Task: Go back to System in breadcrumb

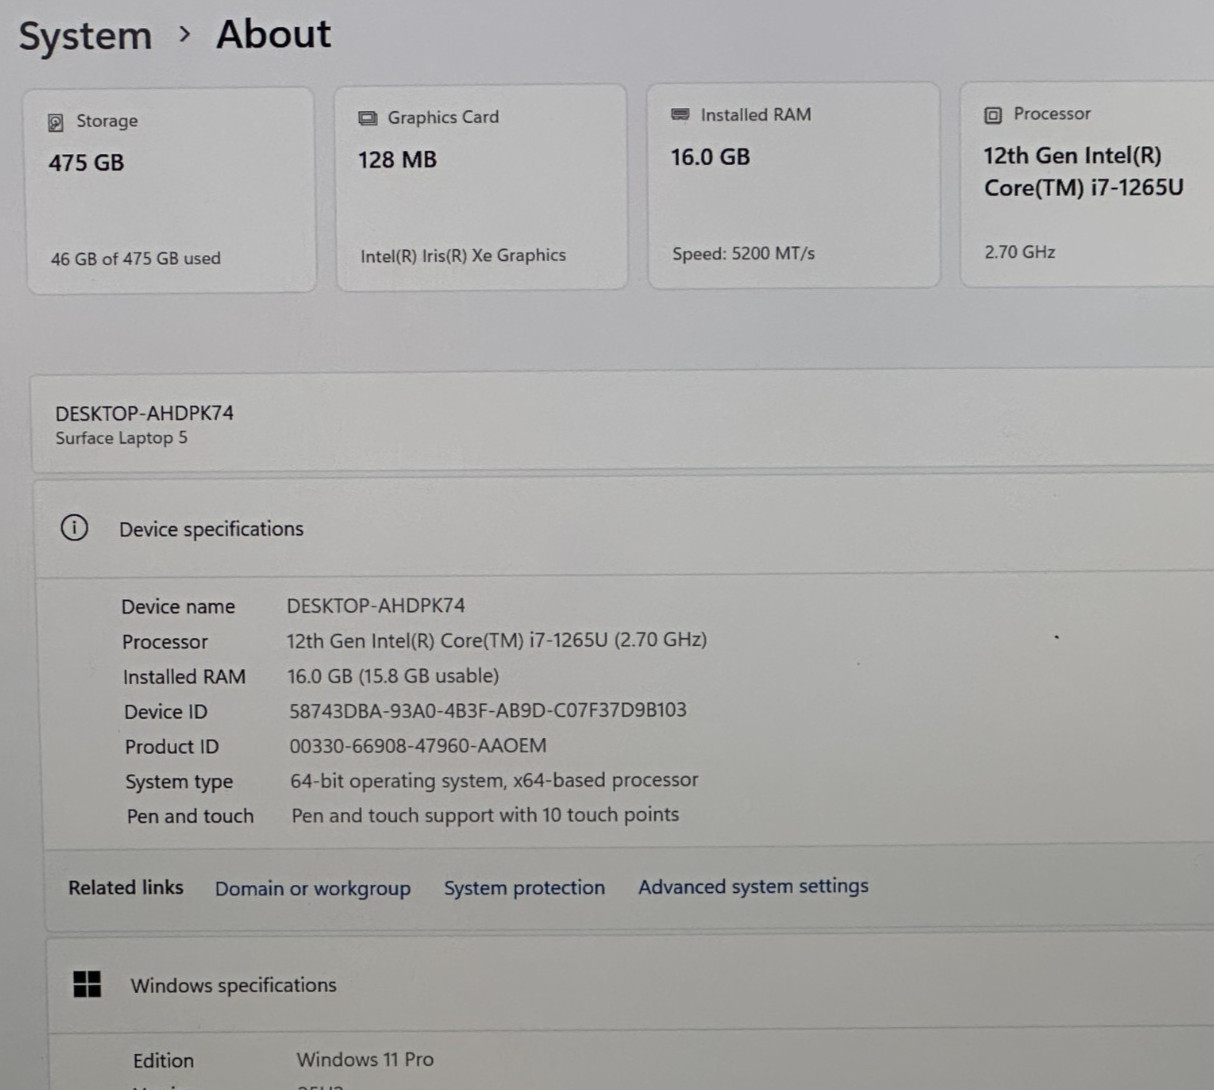Action: click(x=86, y=36)
